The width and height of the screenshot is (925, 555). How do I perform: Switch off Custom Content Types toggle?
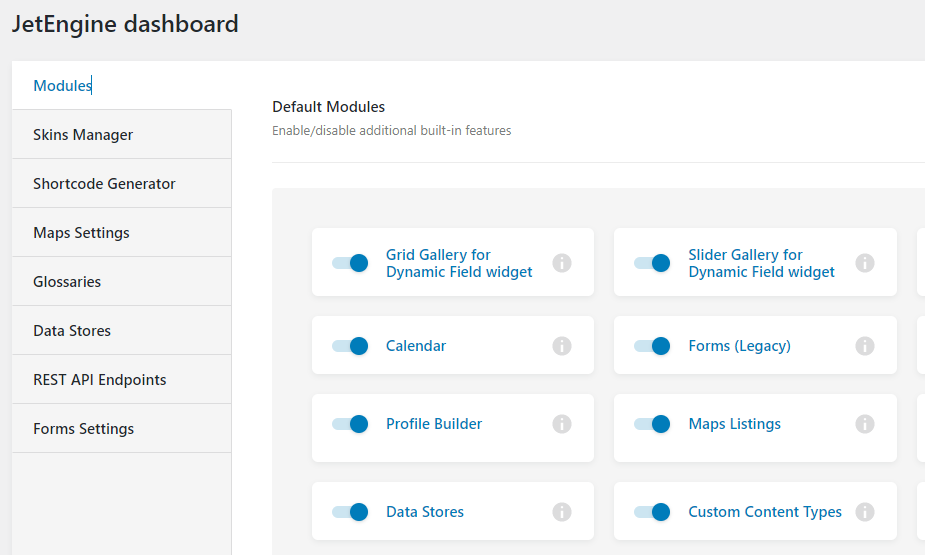(x=652, y=512)
